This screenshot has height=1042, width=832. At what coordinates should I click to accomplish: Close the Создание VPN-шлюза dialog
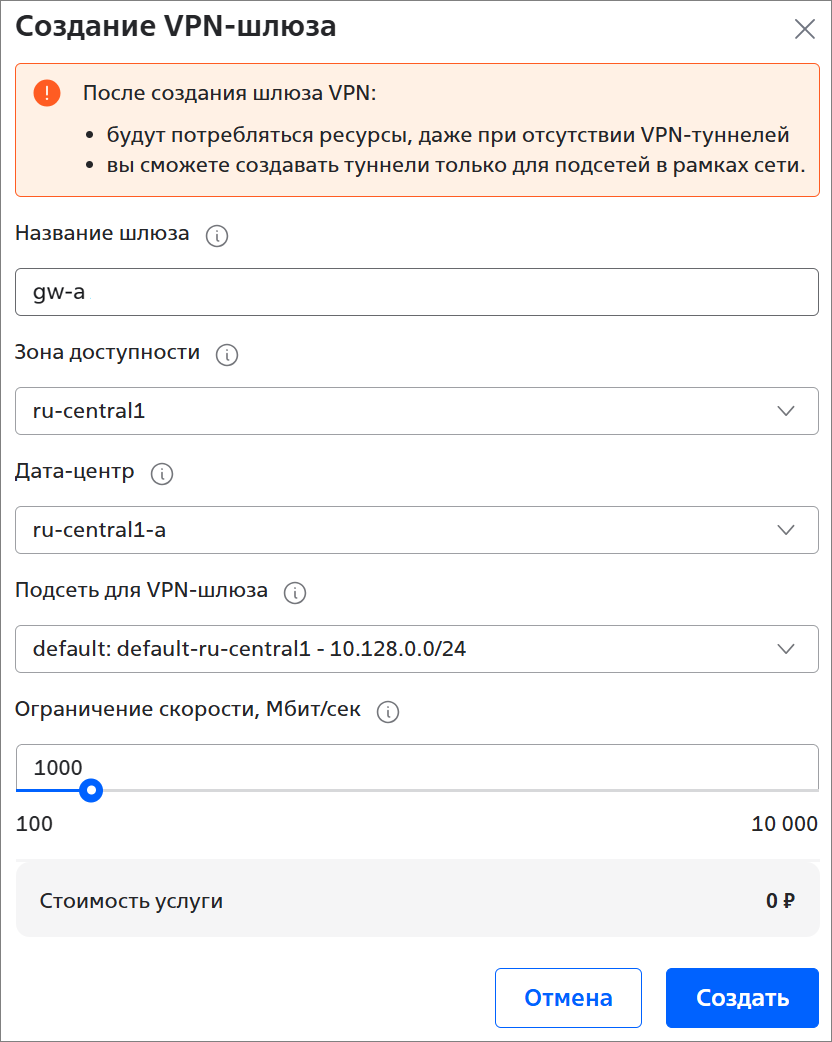[x=805, y=29]
